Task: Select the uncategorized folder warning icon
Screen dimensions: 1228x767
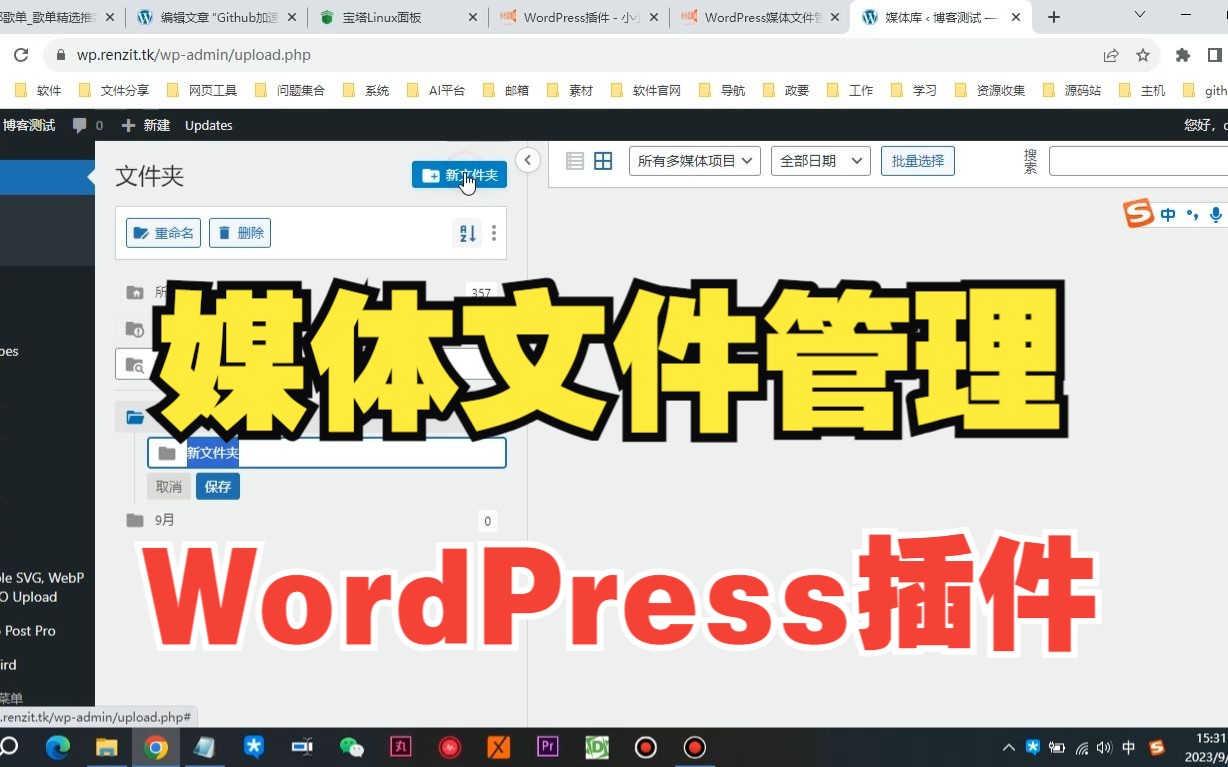Action: click(135, 328)
